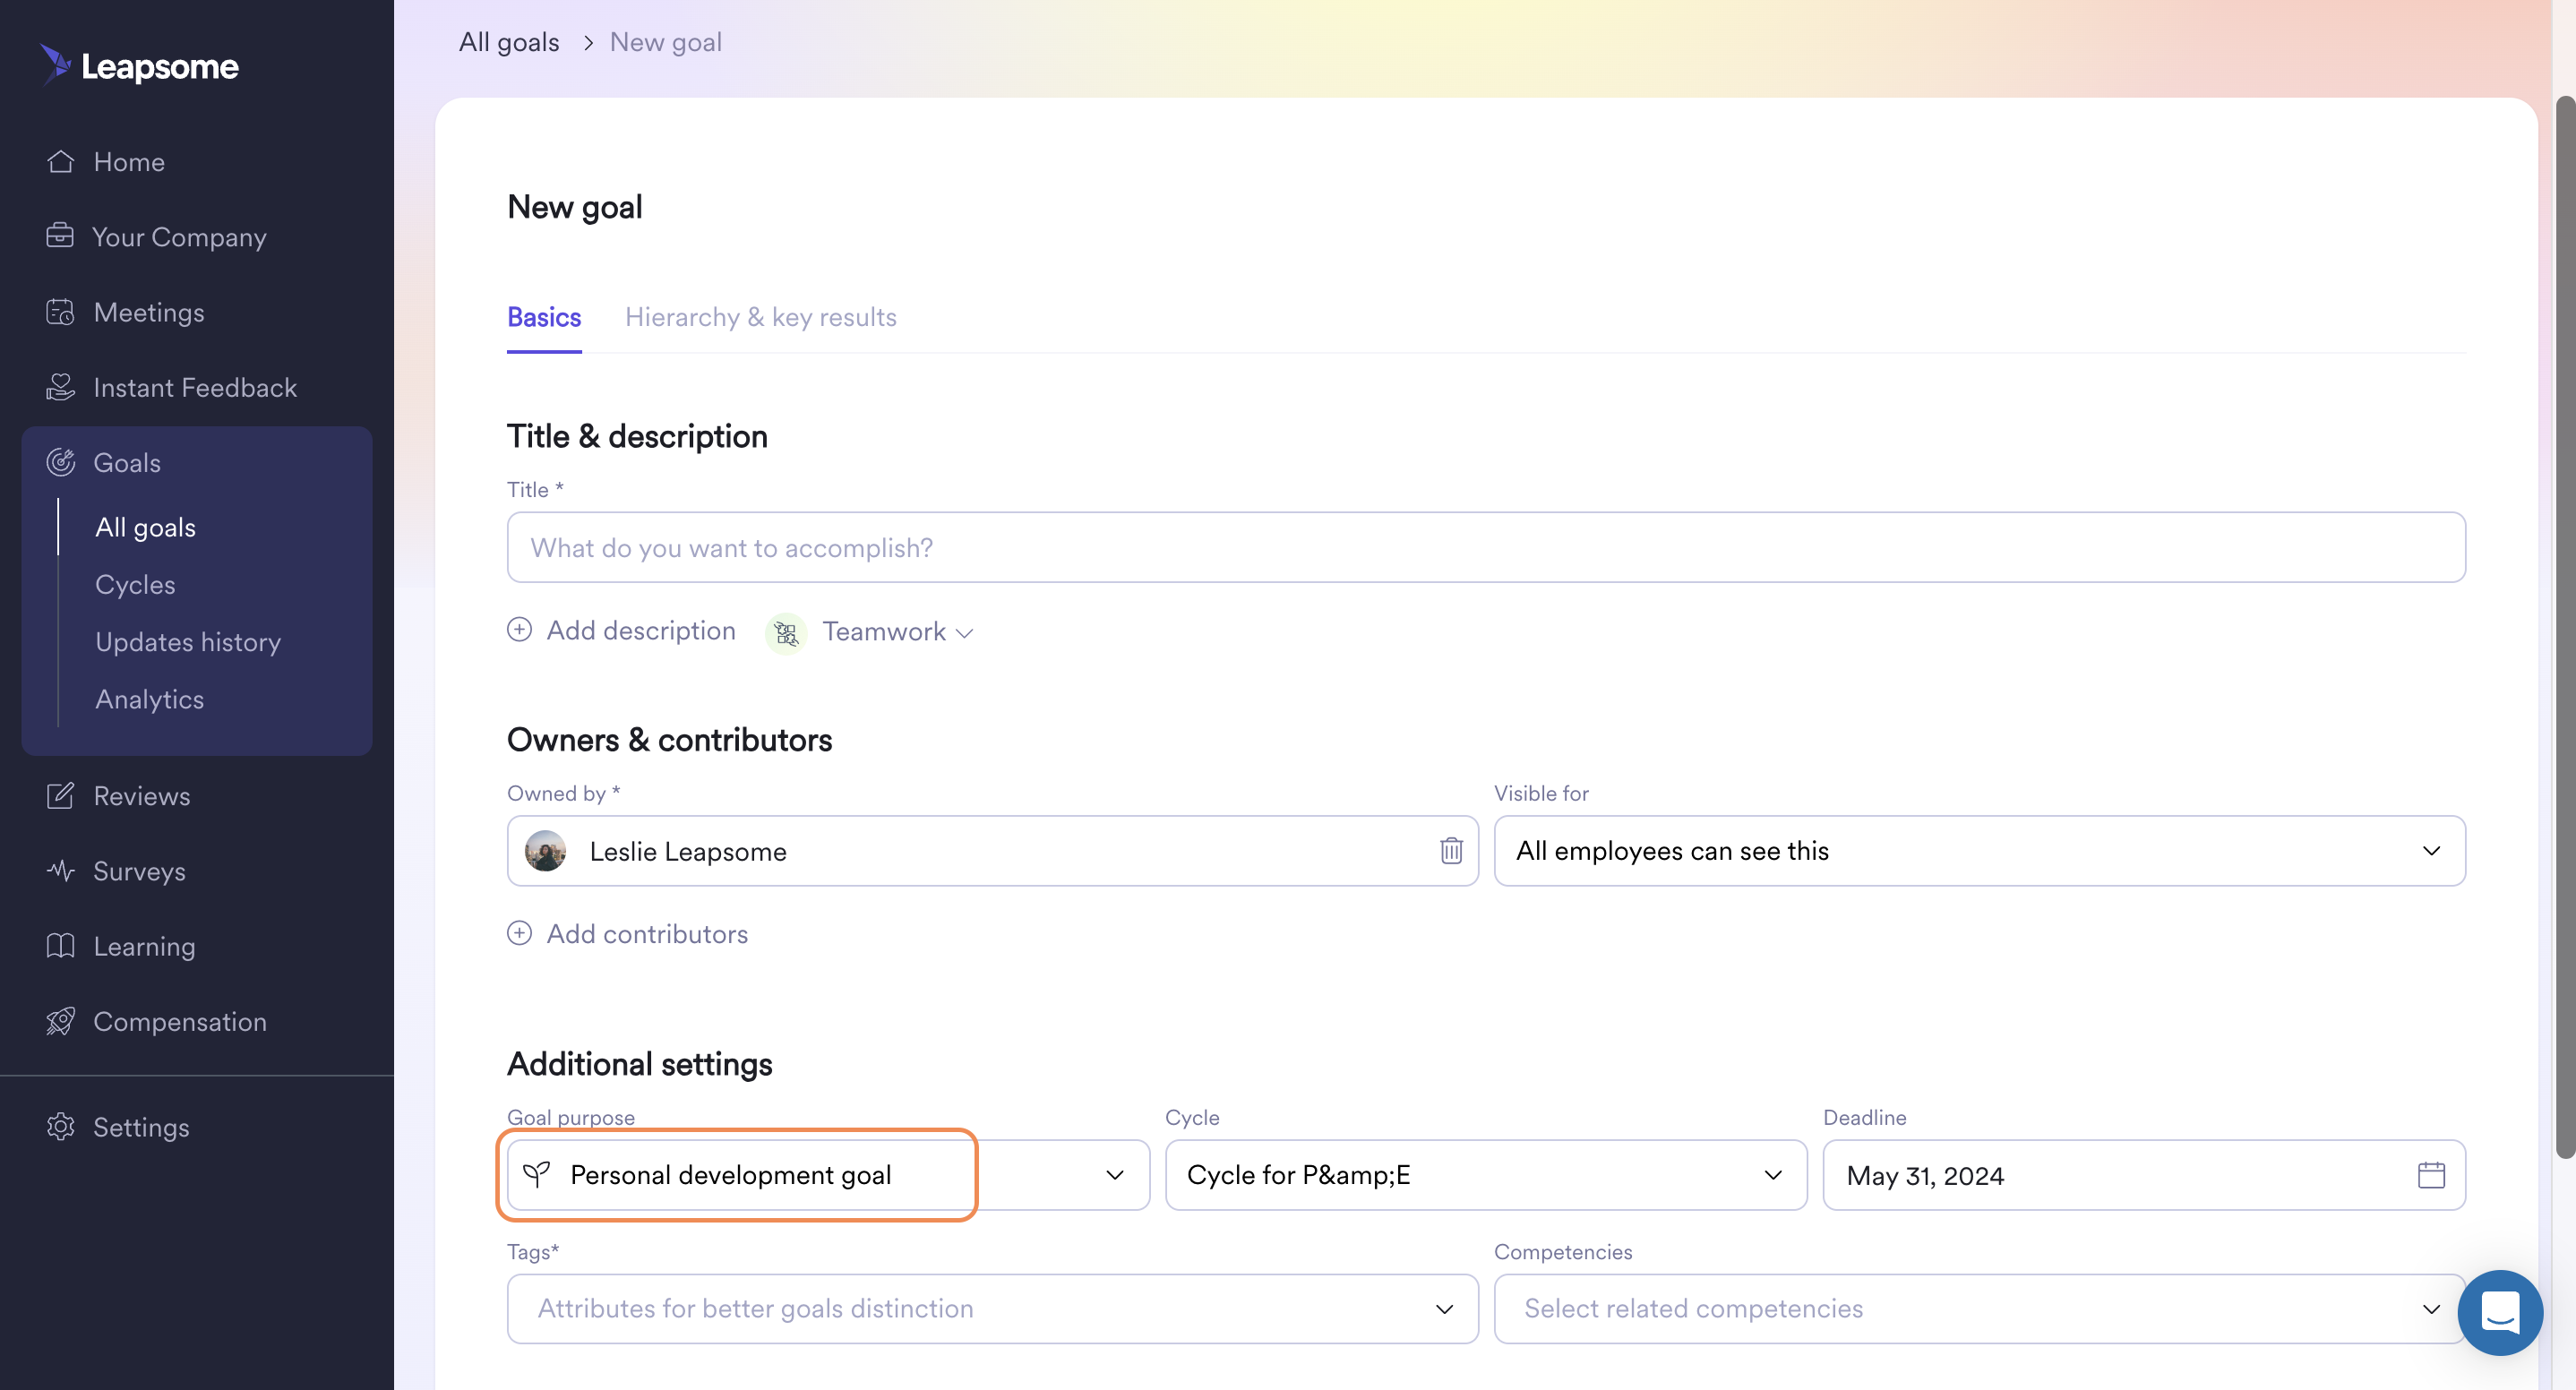The image size is (2576, 1390).
Task: Open the Cycle dropdown
Action: [1486, 1175]
